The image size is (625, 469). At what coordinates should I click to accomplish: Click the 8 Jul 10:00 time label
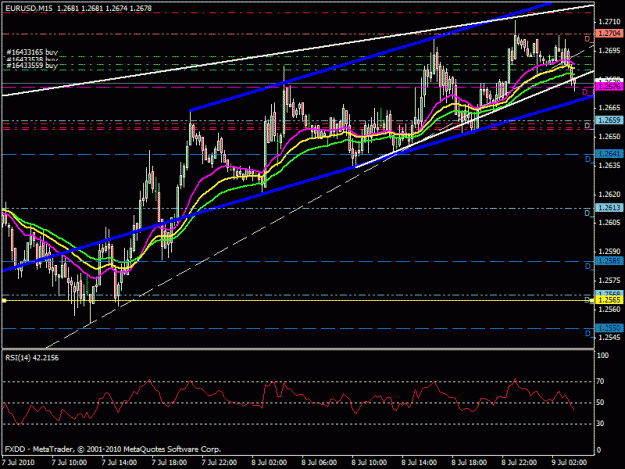[x=369, y=463]
